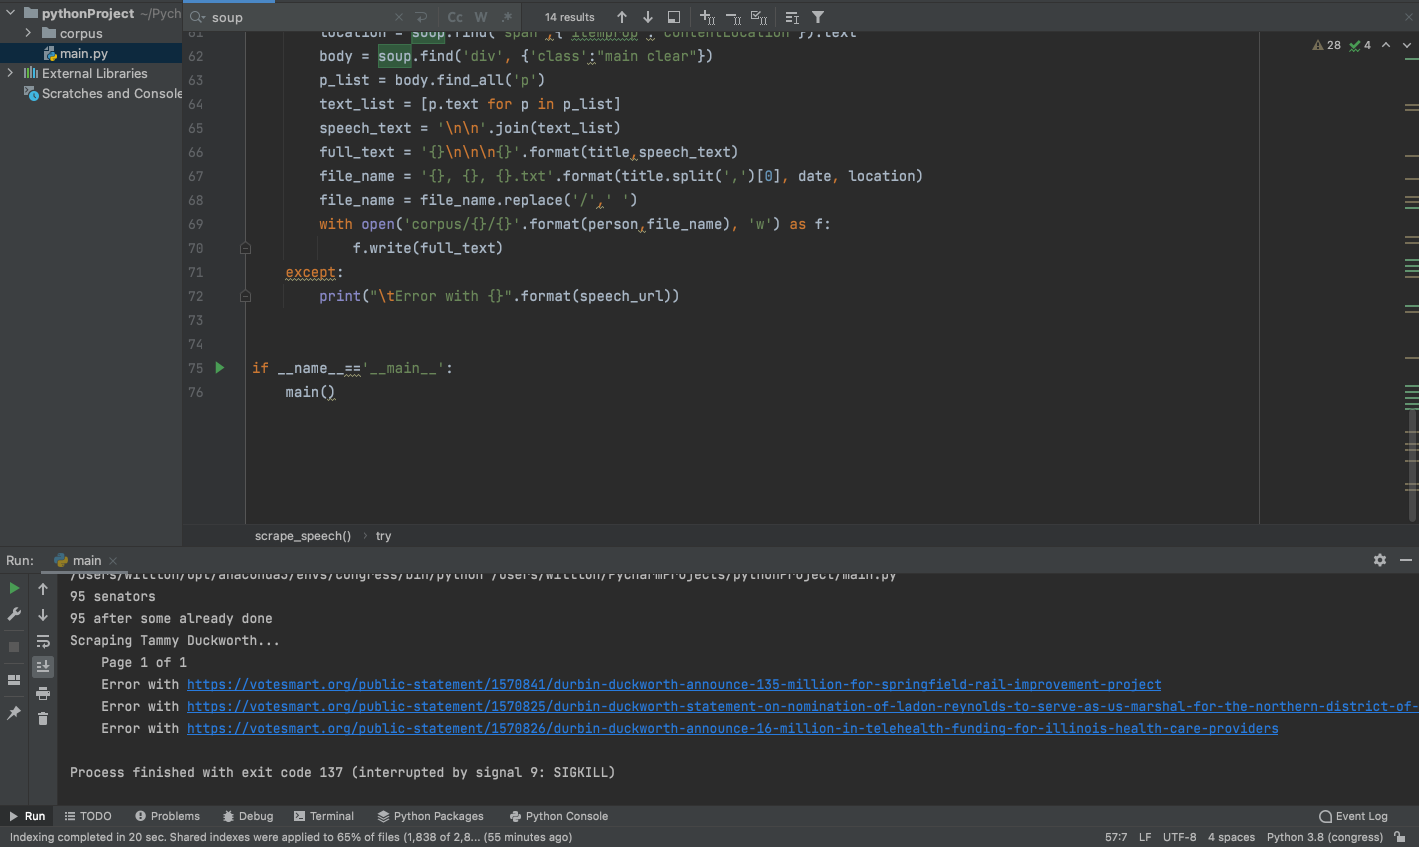This screenshot has width=1419, height=847.
Task: Close the search bar
Action: pos(1409,17)
